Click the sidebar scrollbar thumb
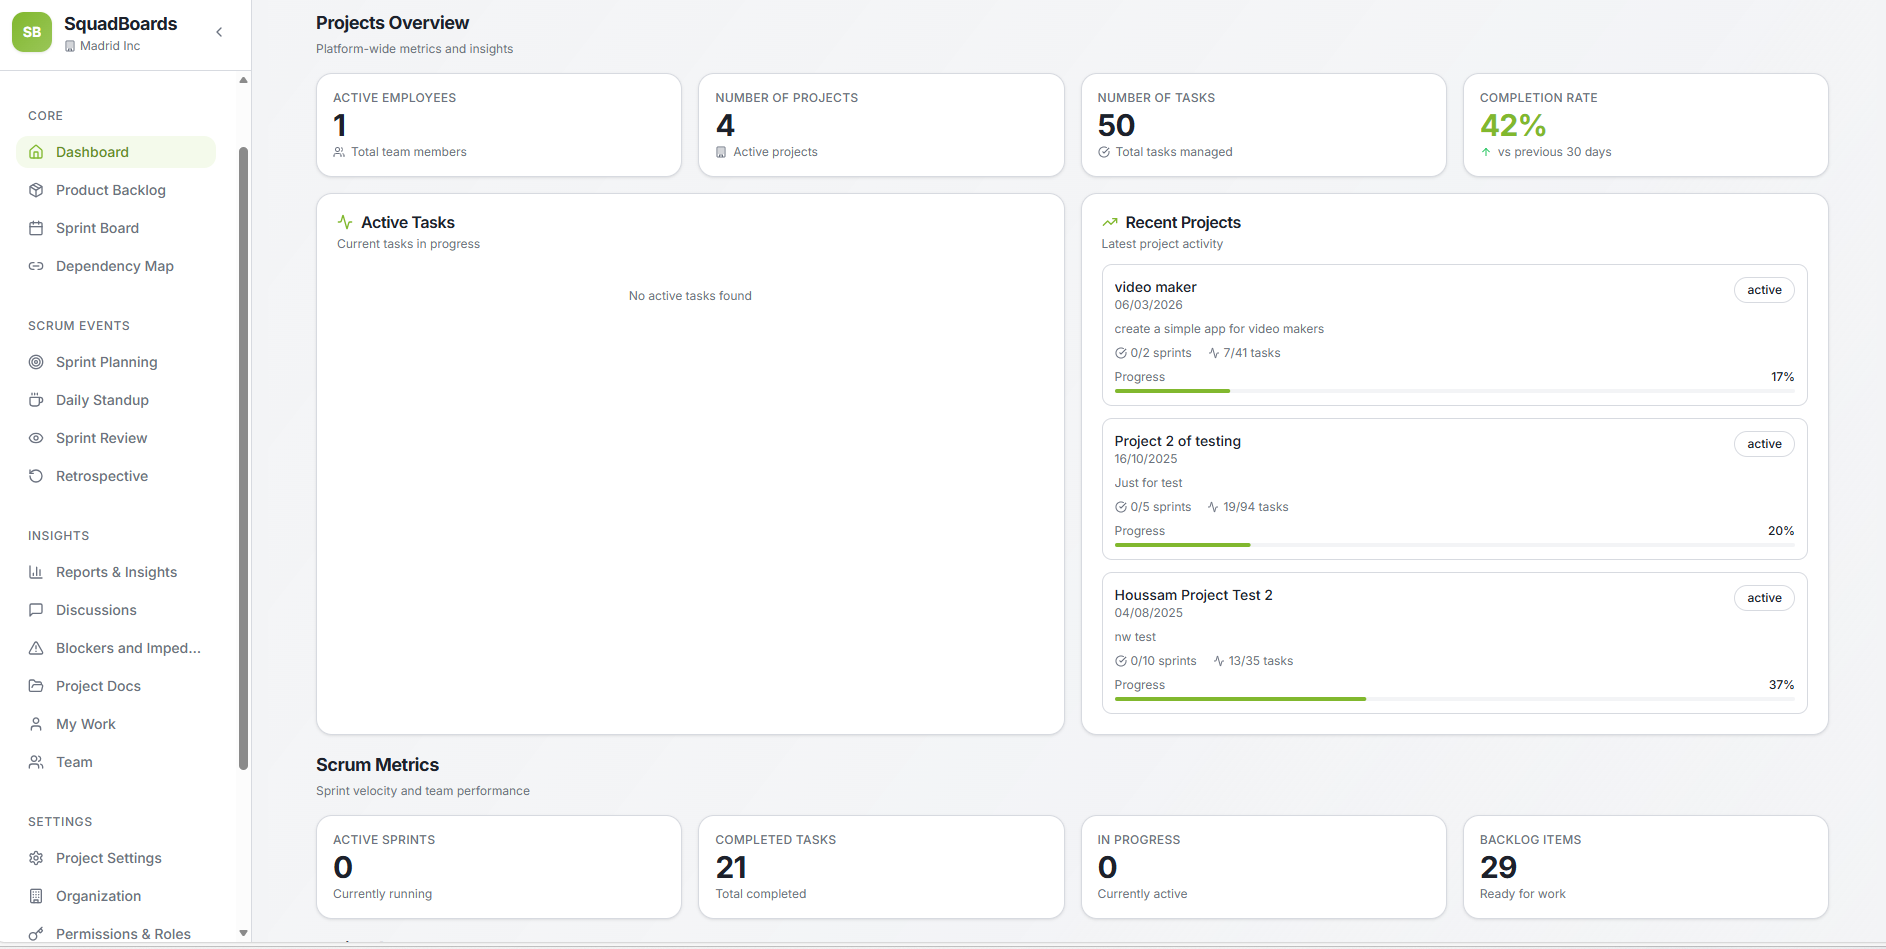 tap(243, 459)
